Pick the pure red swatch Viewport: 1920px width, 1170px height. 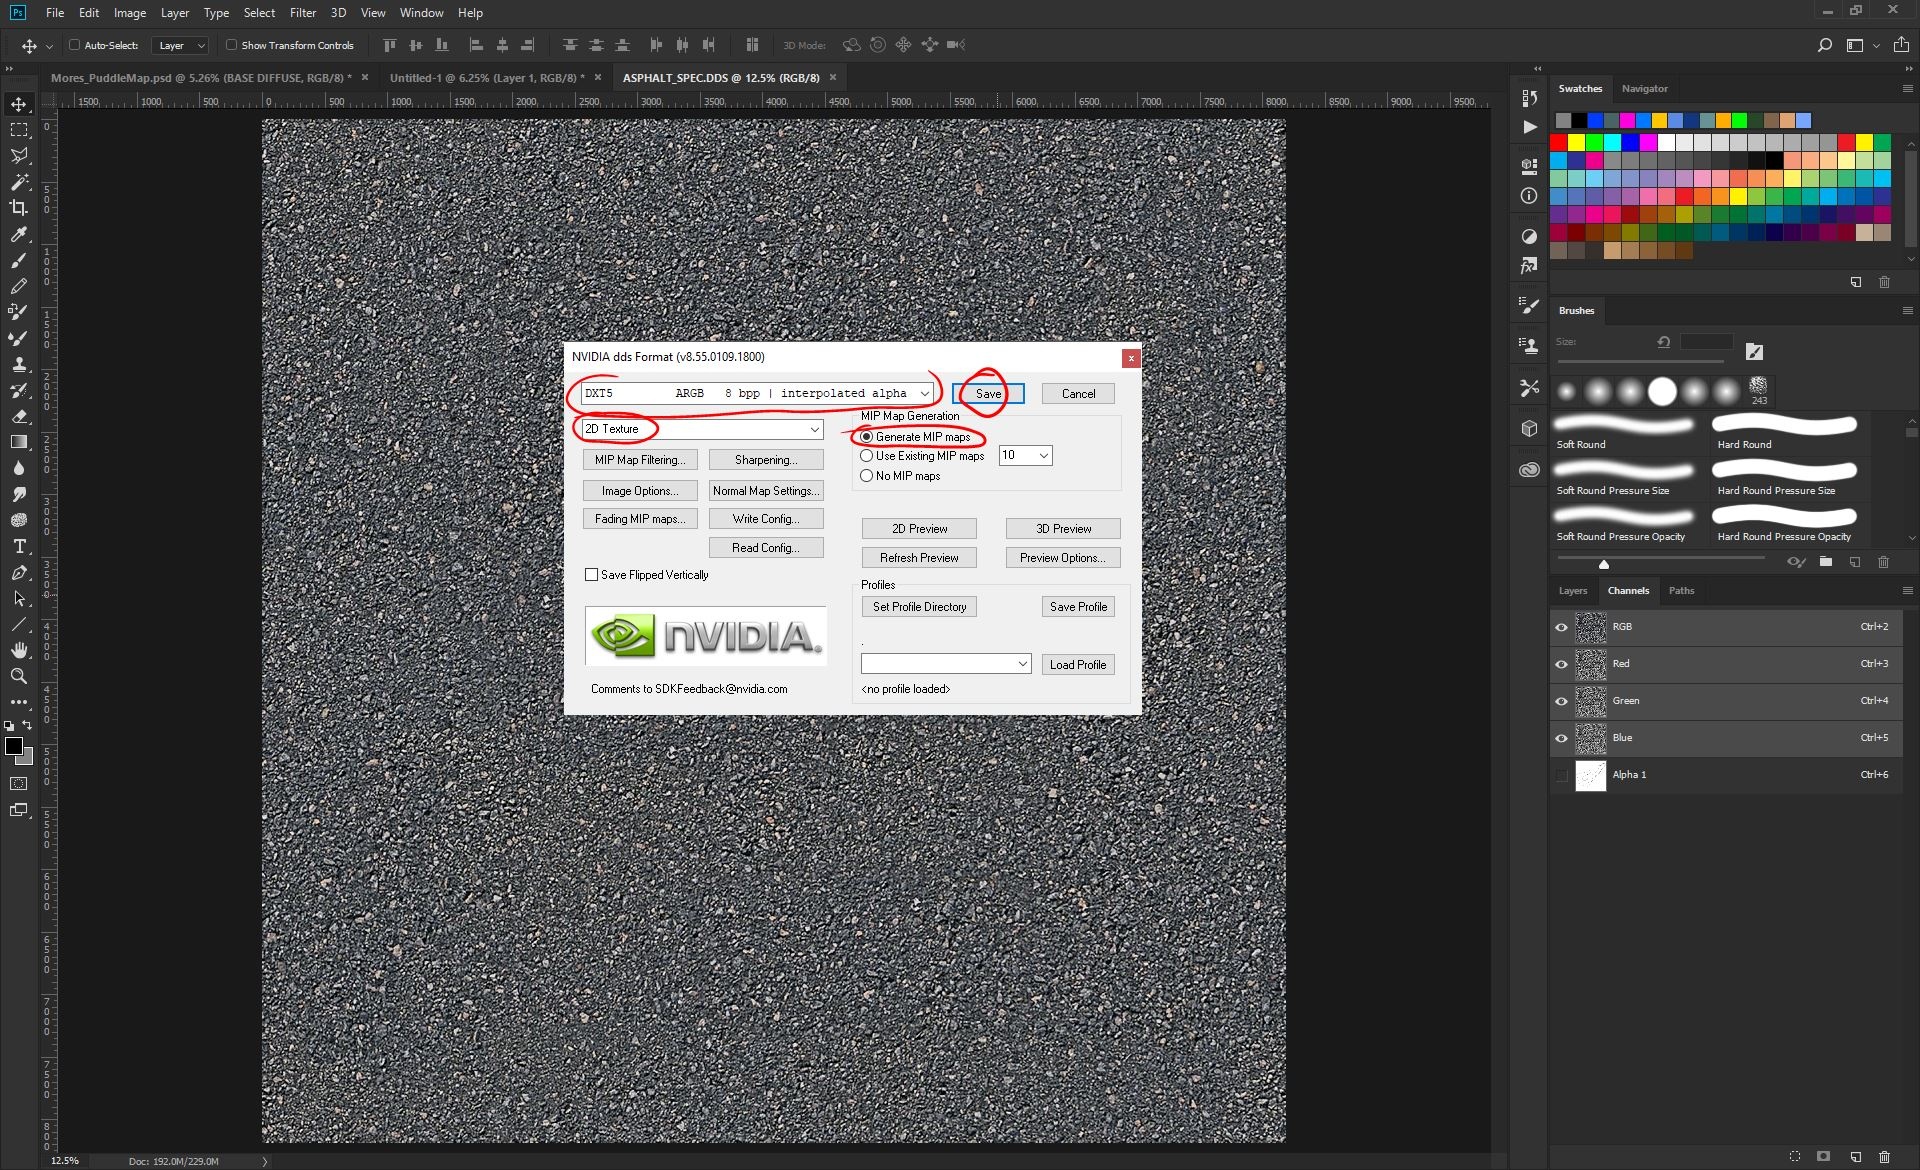(x=1558, y=143)
